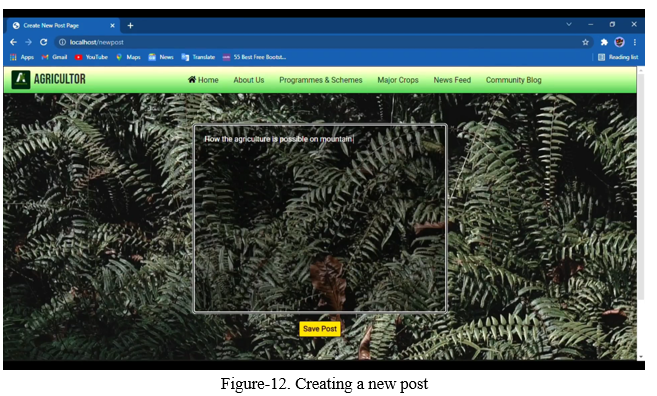Open the Apps bookmark
The image size is (657, 396).
(22, 57)
